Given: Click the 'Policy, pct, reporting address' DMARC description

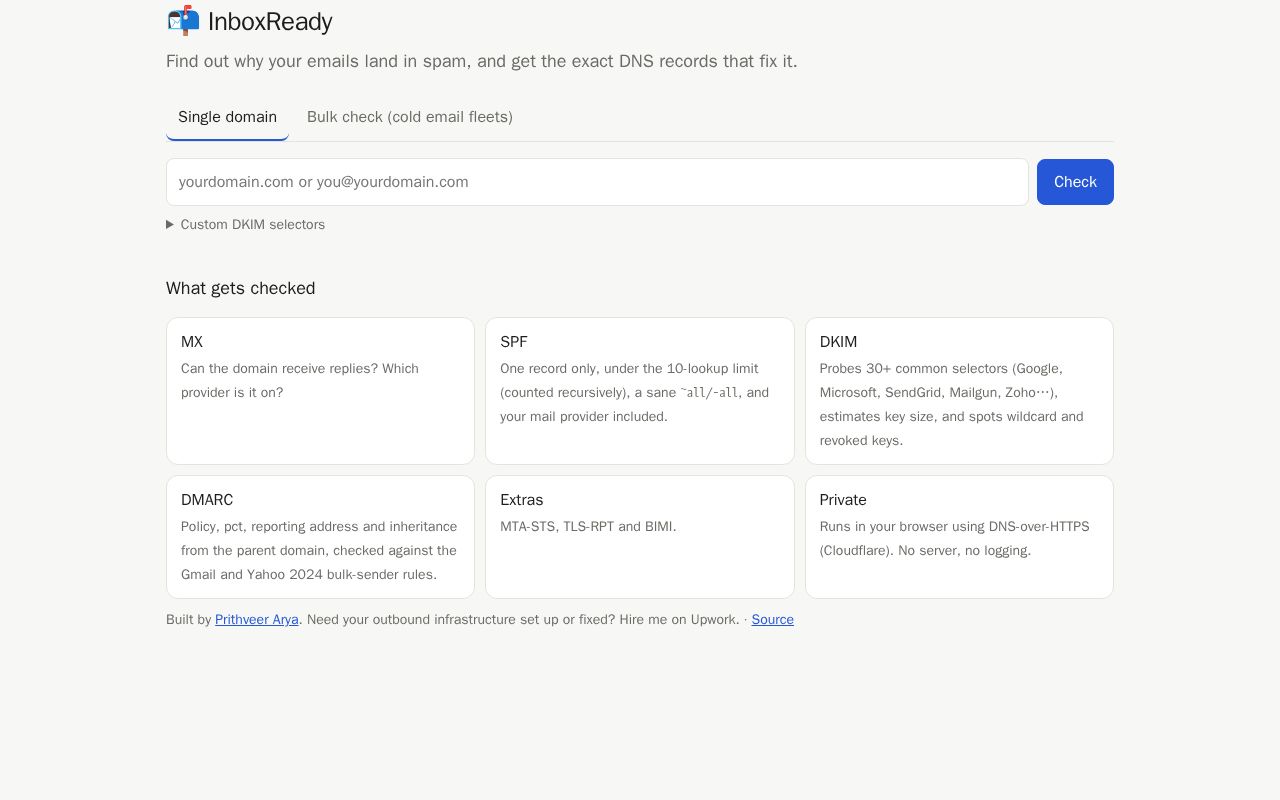Looking at the screenshot, I should tap(319, 551).
